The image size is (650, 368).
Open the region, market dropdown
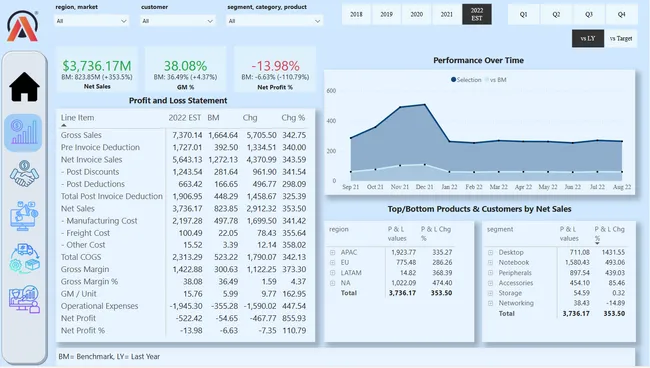point(92,21)
